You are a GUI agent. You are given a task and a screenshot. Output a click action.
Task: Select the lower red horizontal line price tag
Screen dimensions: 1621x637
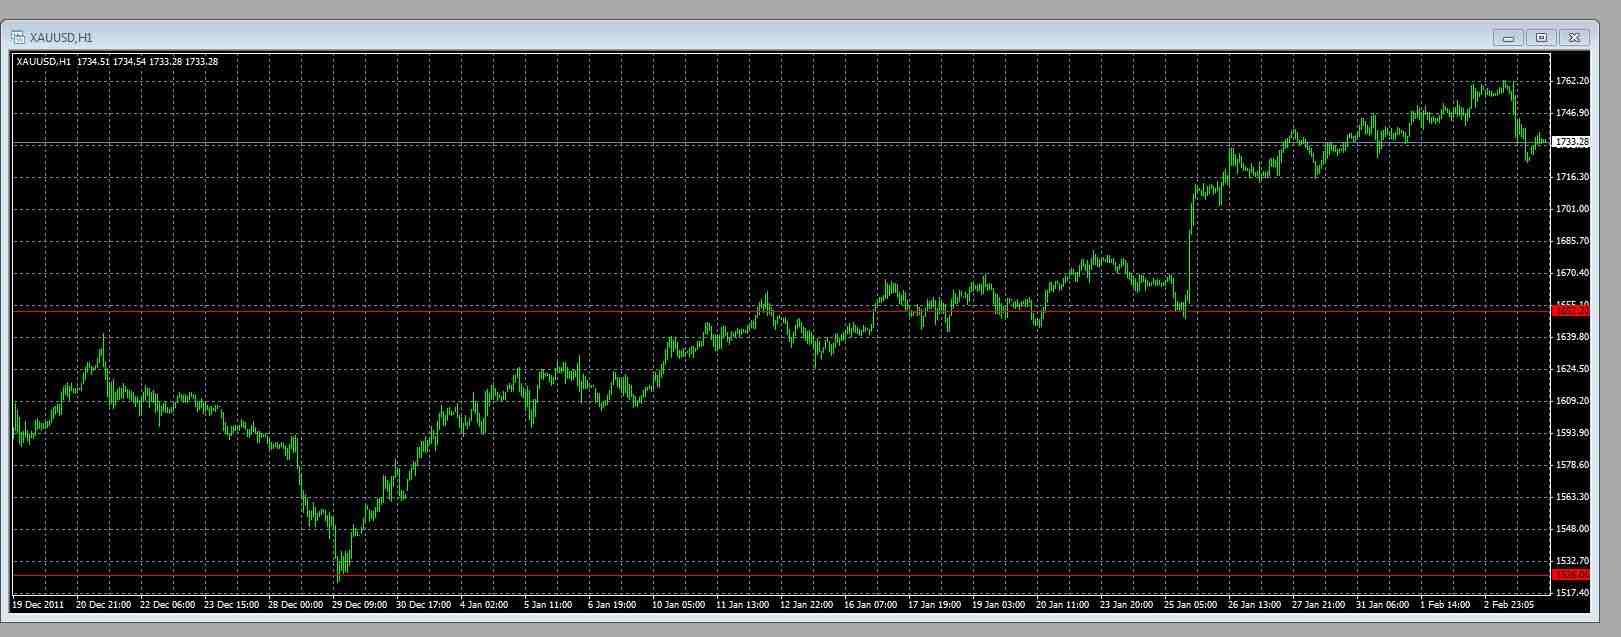(x=1570, y=575)
